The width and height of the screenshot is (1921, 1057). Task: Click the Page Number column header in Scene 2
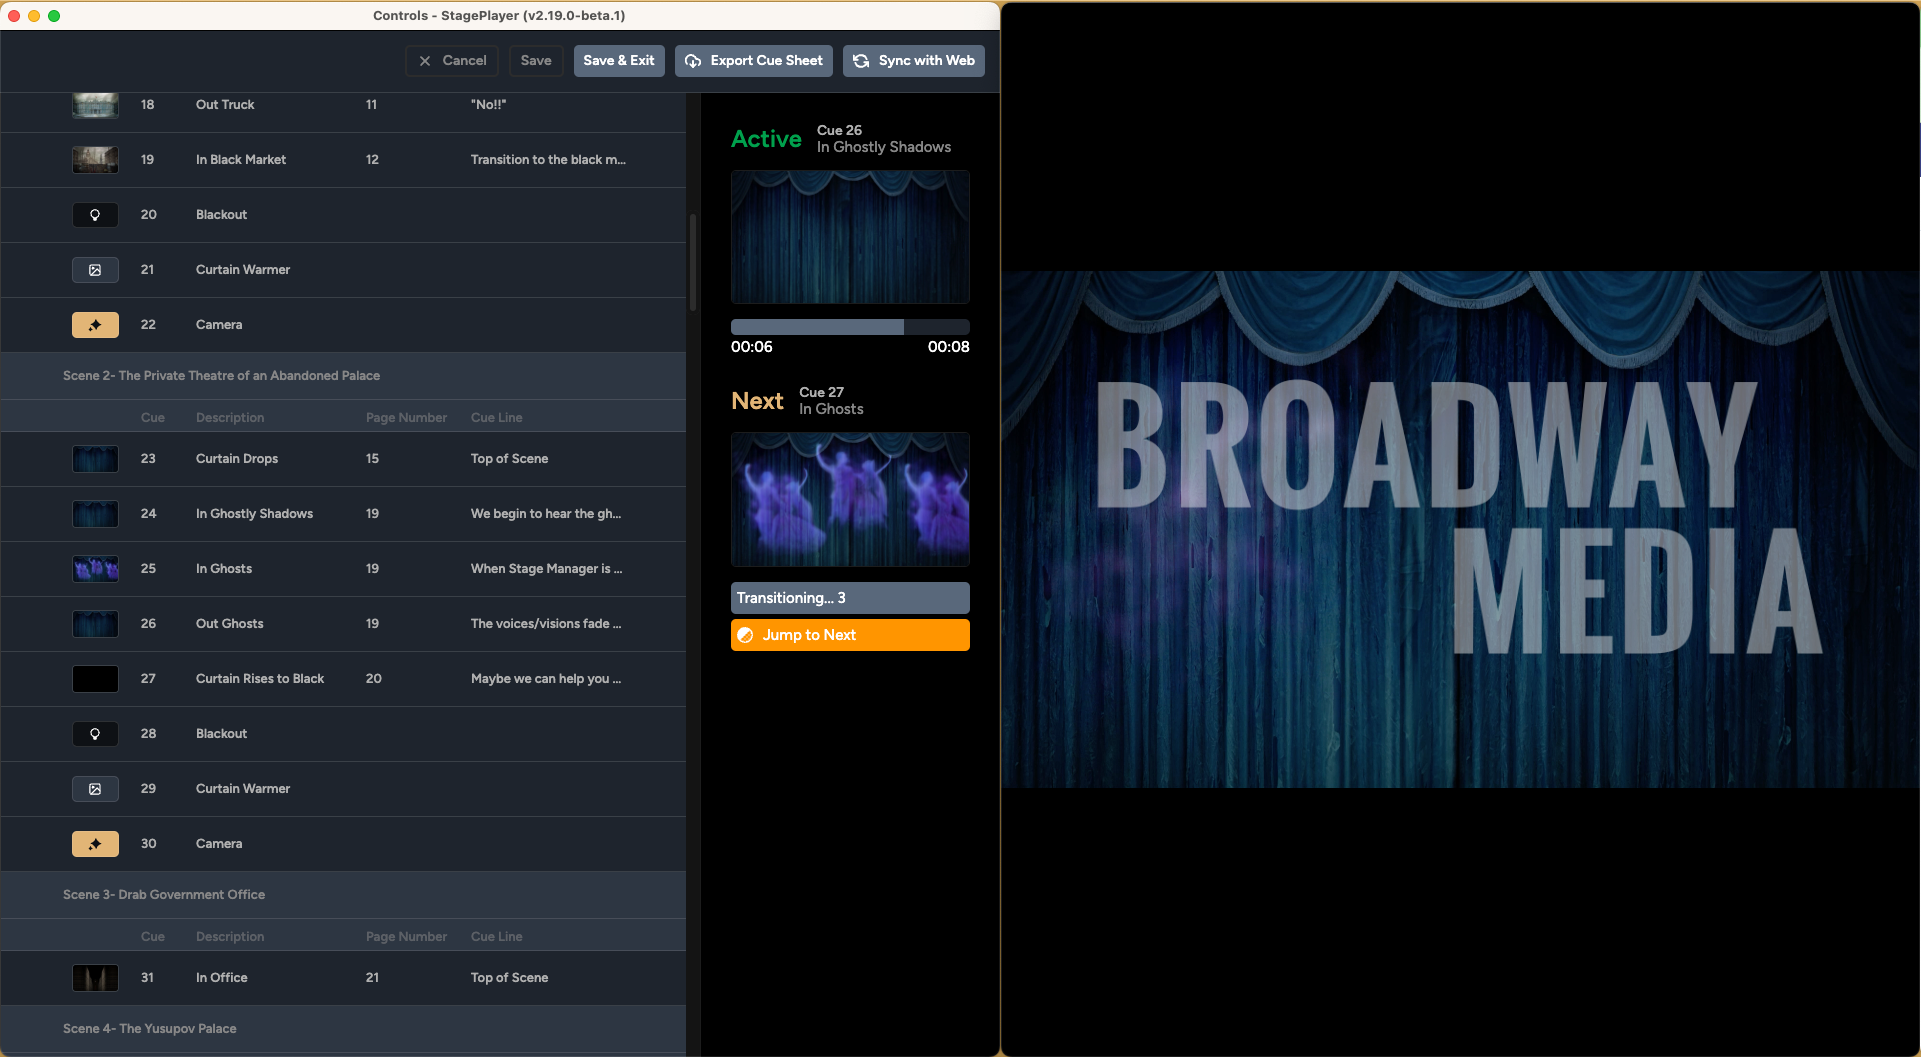[x=406, y=418]
